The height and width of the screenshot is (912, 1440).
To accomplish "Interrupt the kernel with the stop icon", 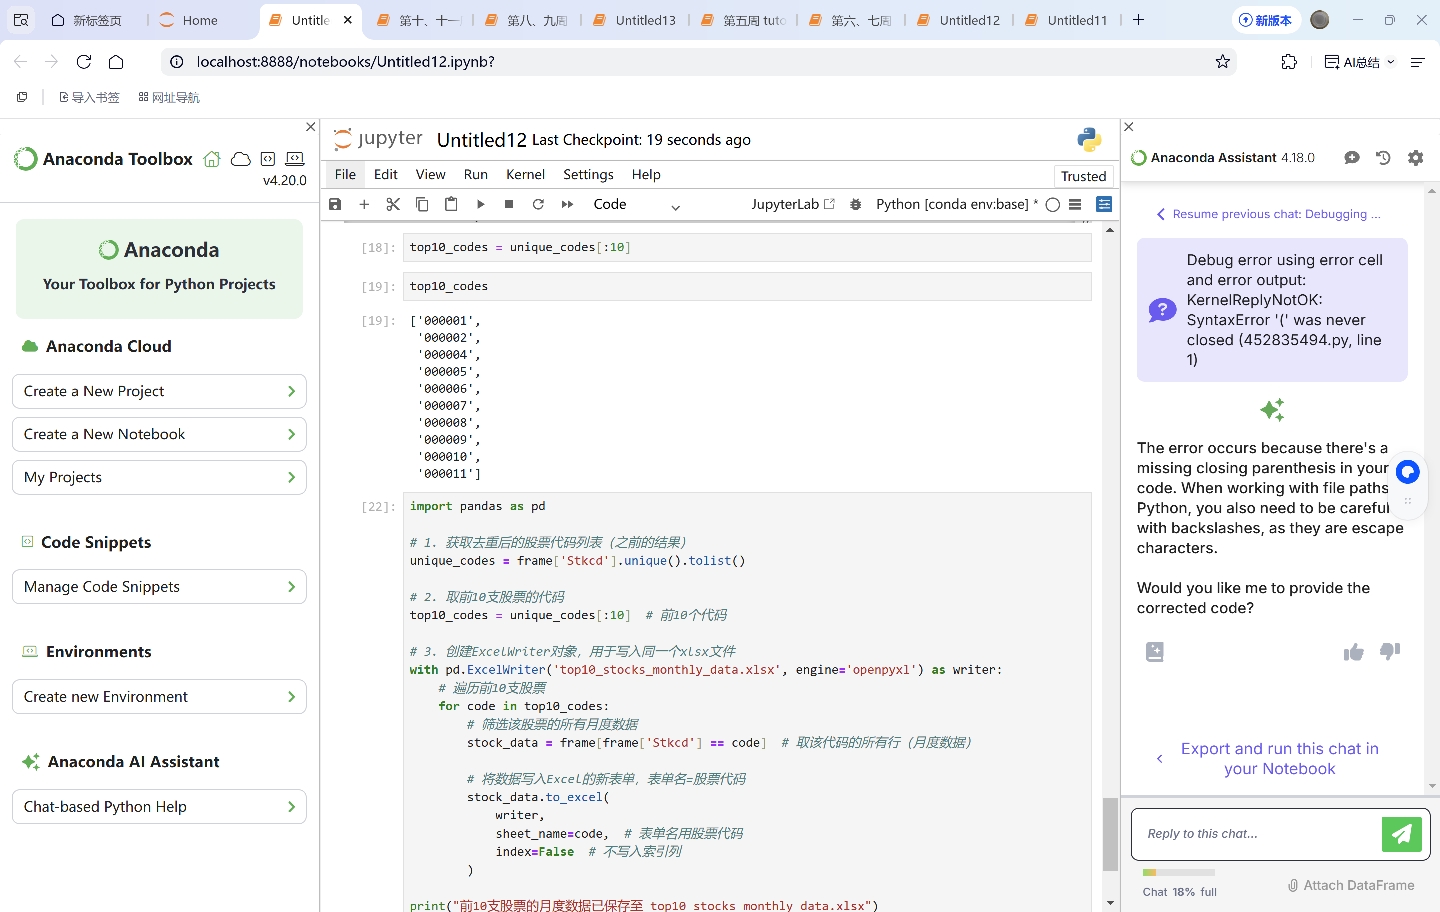I will click(509, 204).
